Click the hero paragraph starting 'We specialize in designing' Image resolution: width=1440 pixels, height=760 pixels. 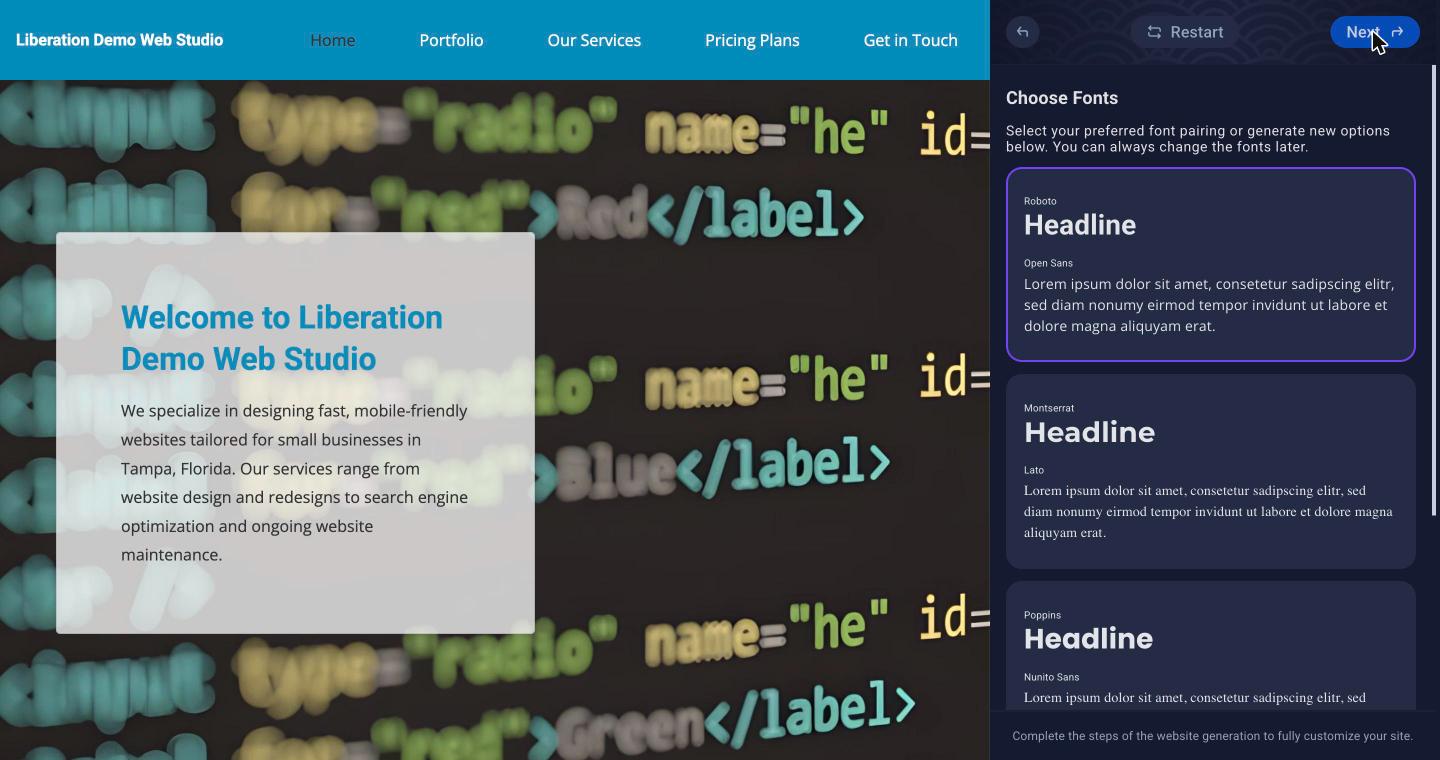[x=295, y=483]
